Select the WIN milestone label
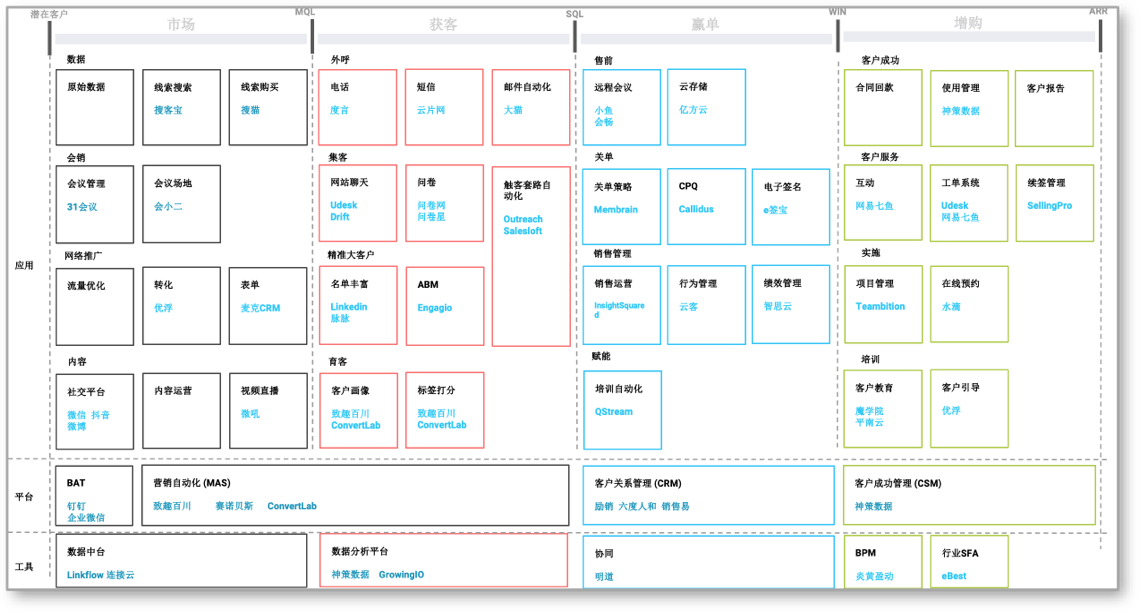The image size is (1140, 612). click(838, 12)
